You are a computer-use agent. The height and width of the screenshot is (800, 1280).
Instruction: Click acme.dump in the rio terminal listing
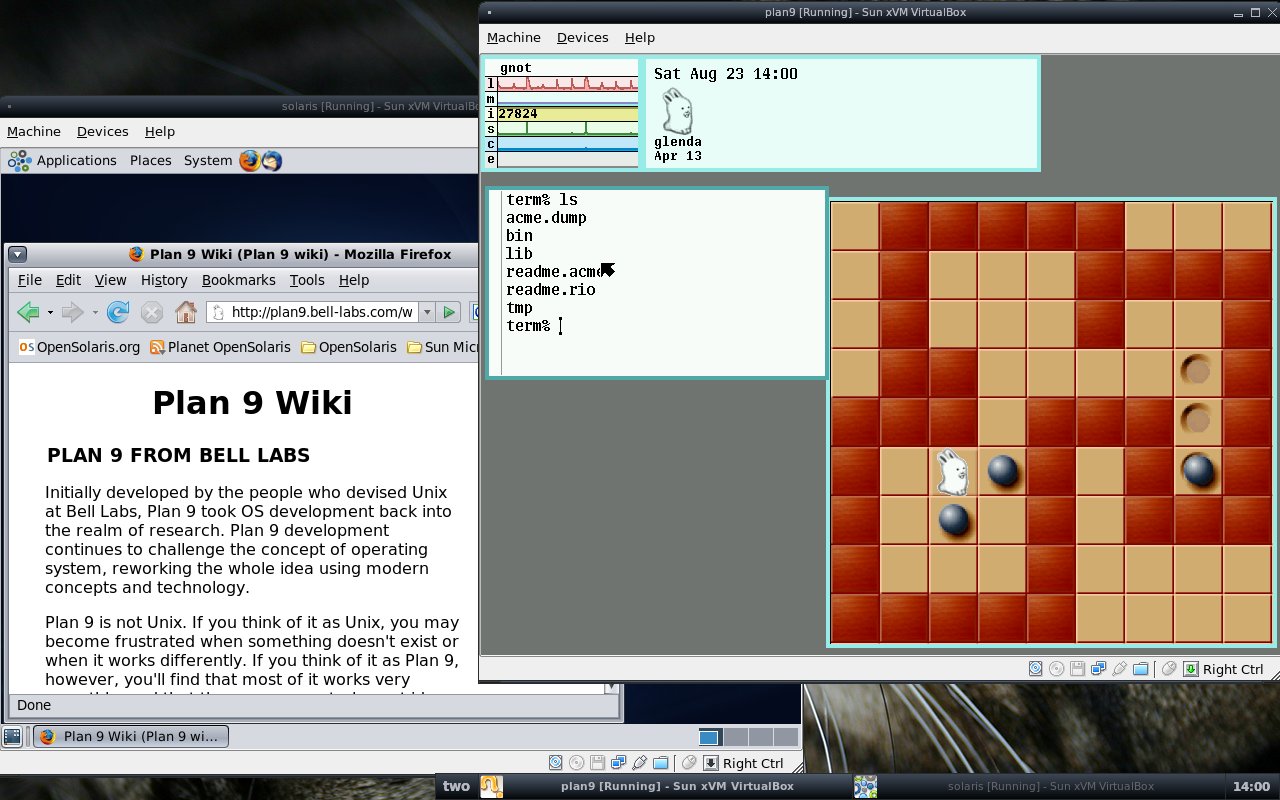pos(546,218)
